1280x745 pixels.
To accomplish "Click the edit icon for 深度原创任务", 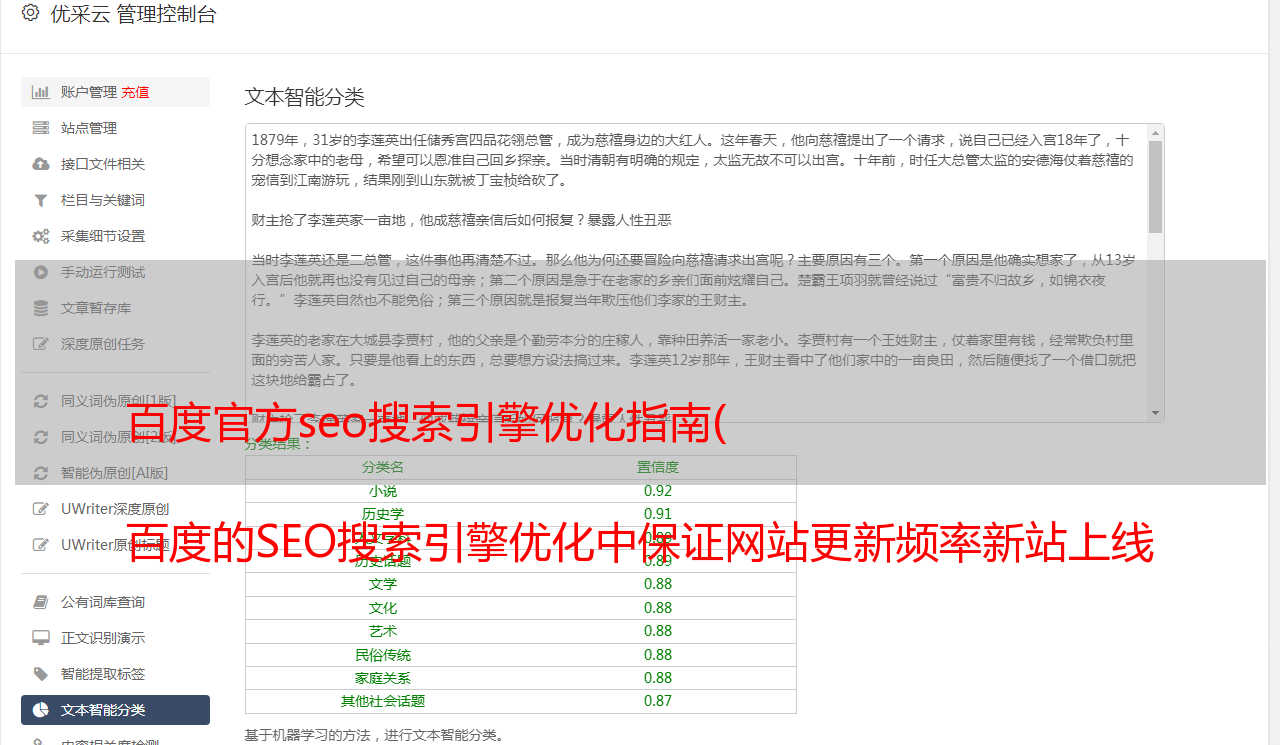I will pyautogui.click(x=41, y=344).
